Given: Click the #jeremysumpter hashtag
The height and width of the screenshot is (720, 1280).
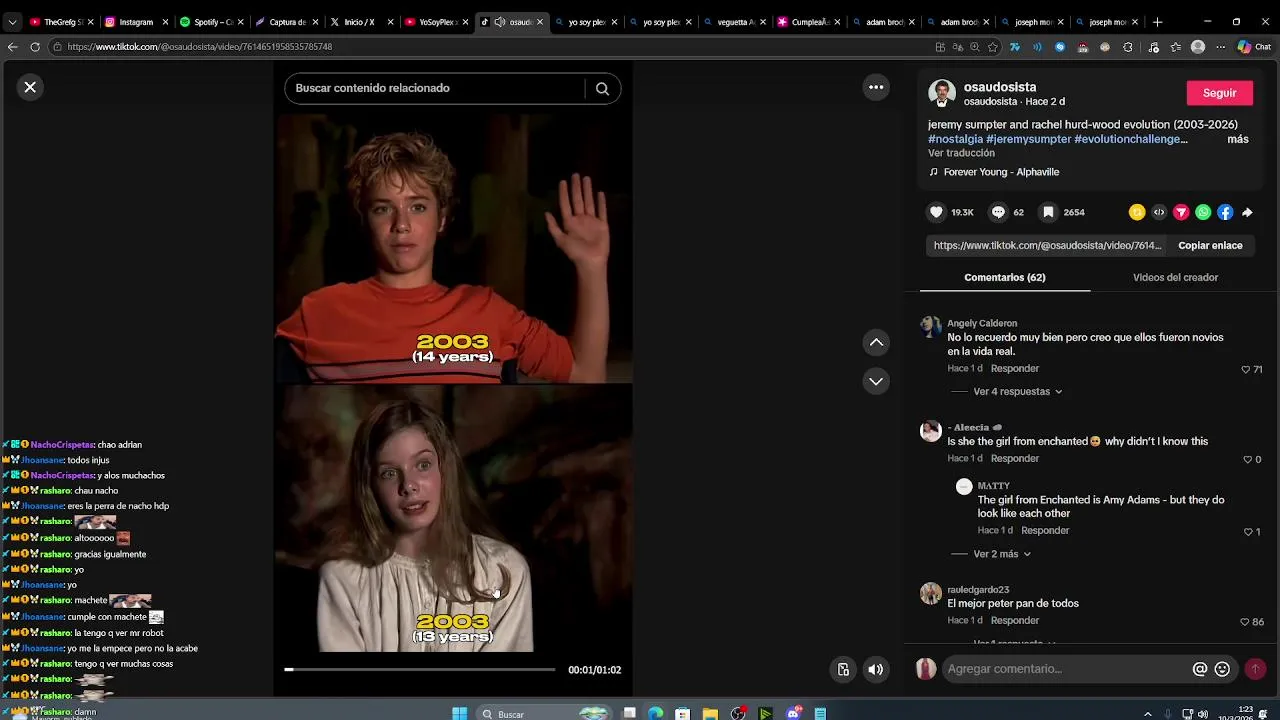Looking at the screenshot, I should [x=1028, y=139].
